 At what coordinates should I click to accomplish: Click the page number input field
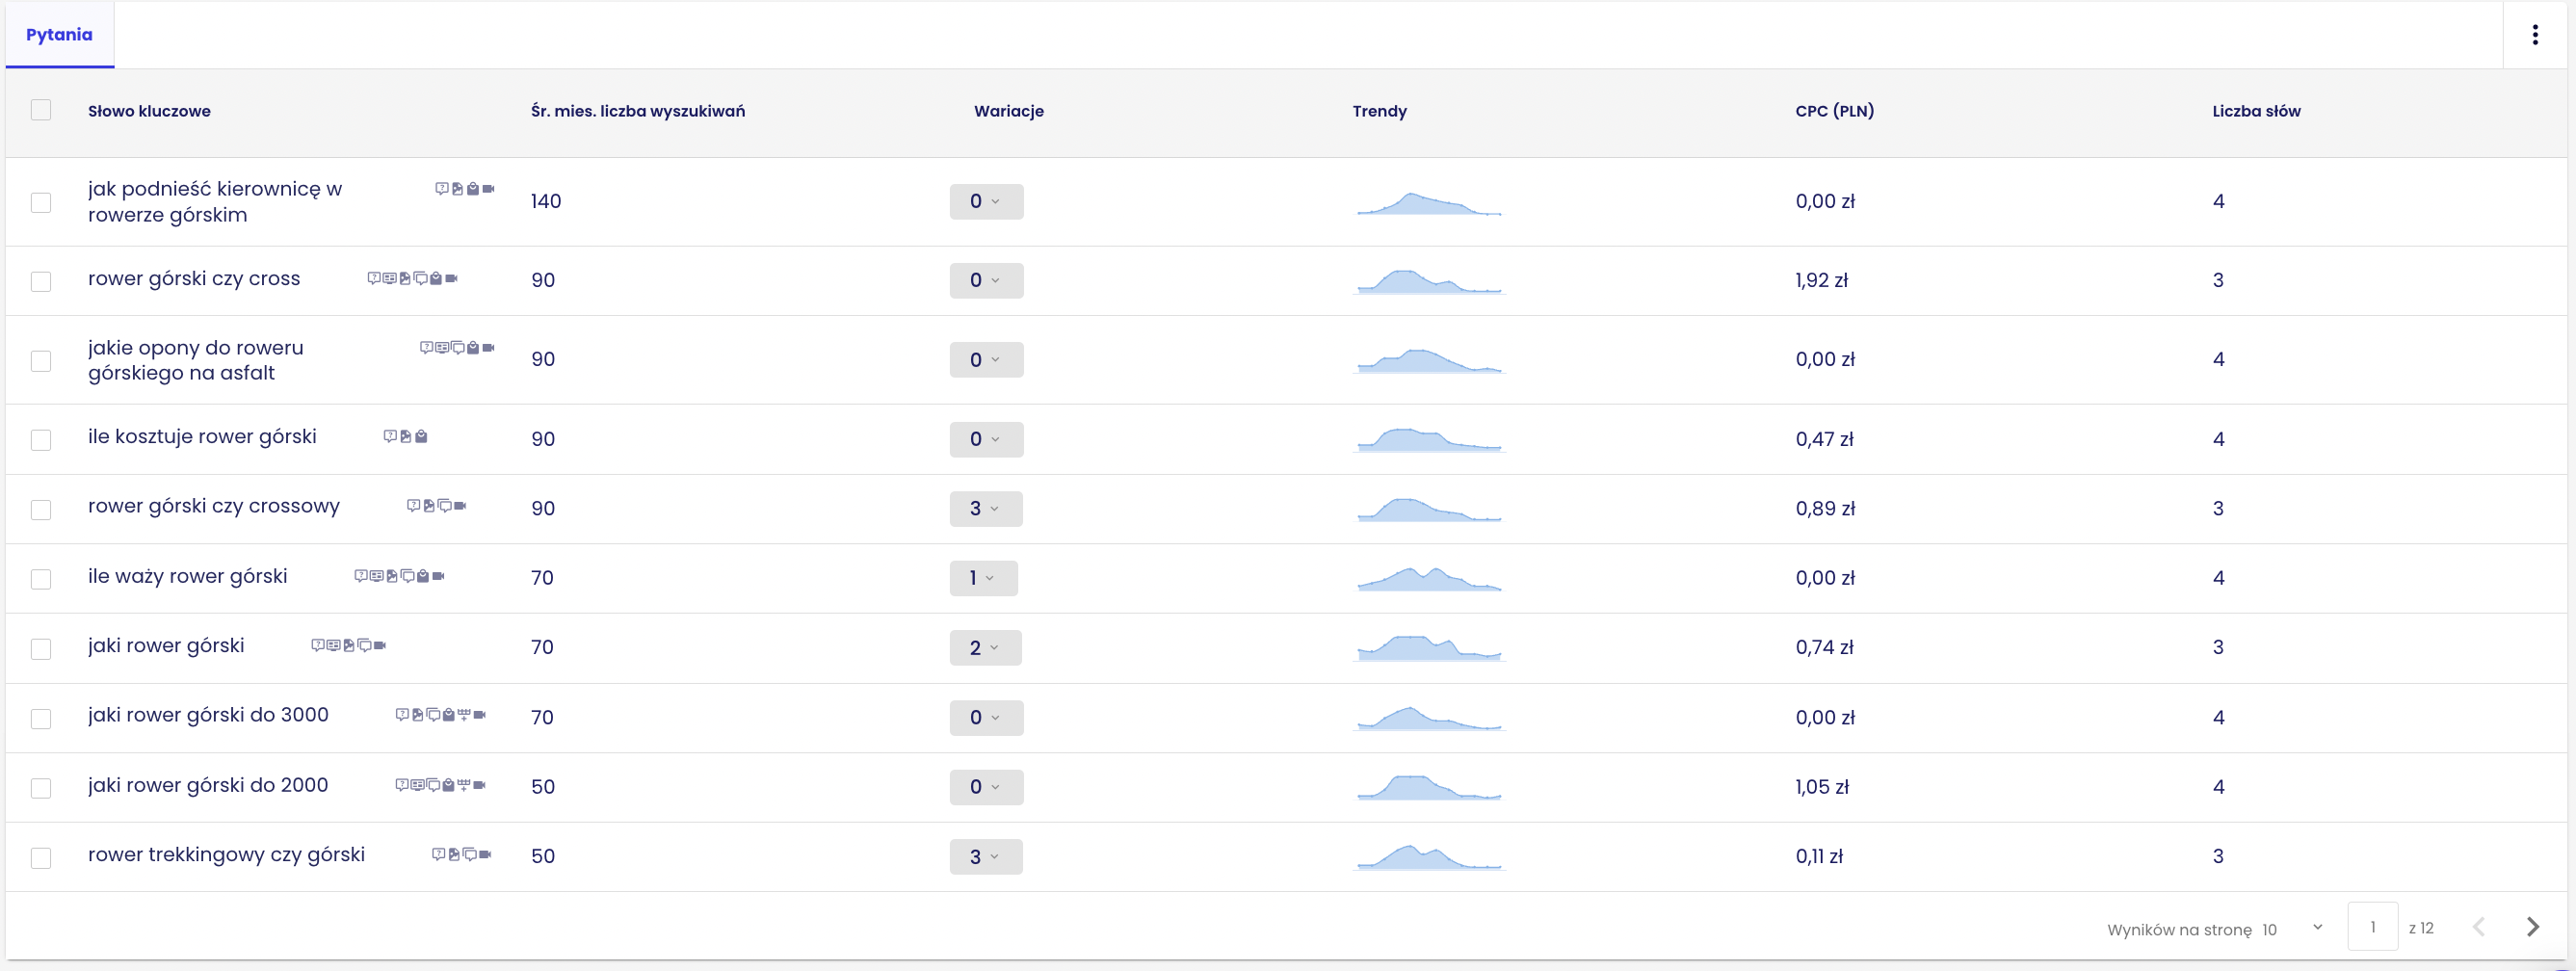(2372, 927)
